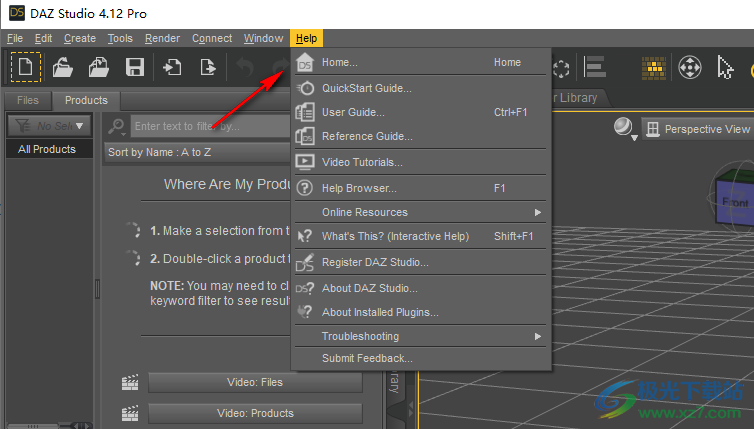Image resolution: width=754 pixels, height=429 pixels.
Task: Open the Create menu
Action: pos(80,38)
